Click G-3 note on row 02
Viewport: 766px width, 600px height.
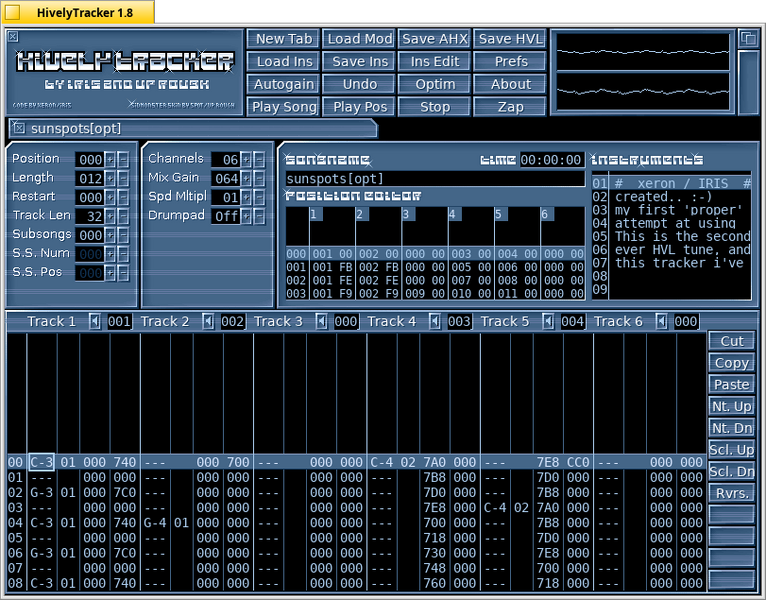tap(42, 493)
